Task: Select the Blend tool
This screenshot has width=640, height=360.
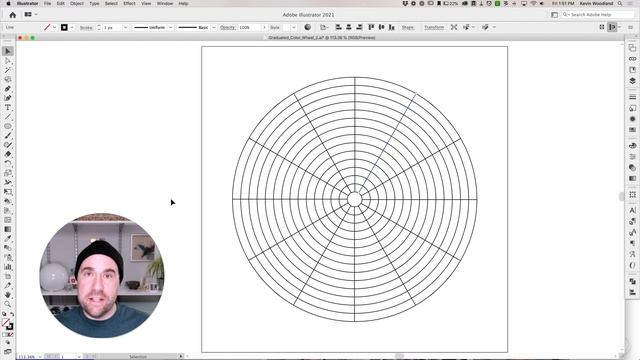Action: pyautogui.click(x=8, y=248)
